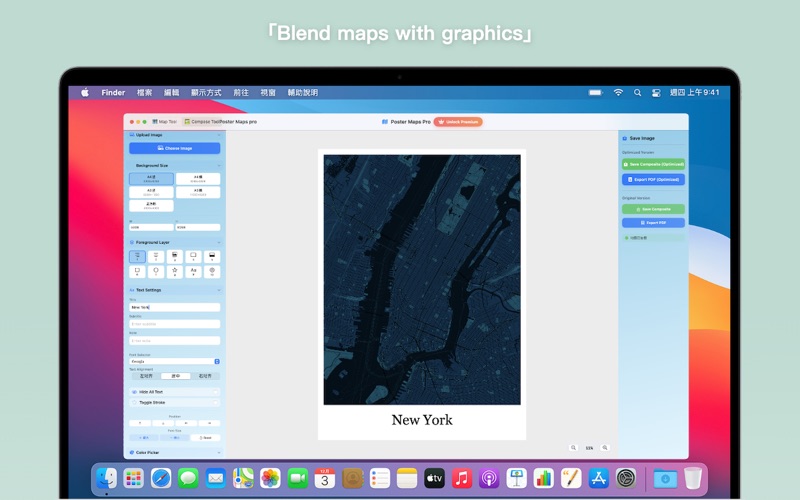Image resolution: width=800 pixels, height=500 pixels.
Task: Open the Music app in the Dock
Action: pos(461,478)
